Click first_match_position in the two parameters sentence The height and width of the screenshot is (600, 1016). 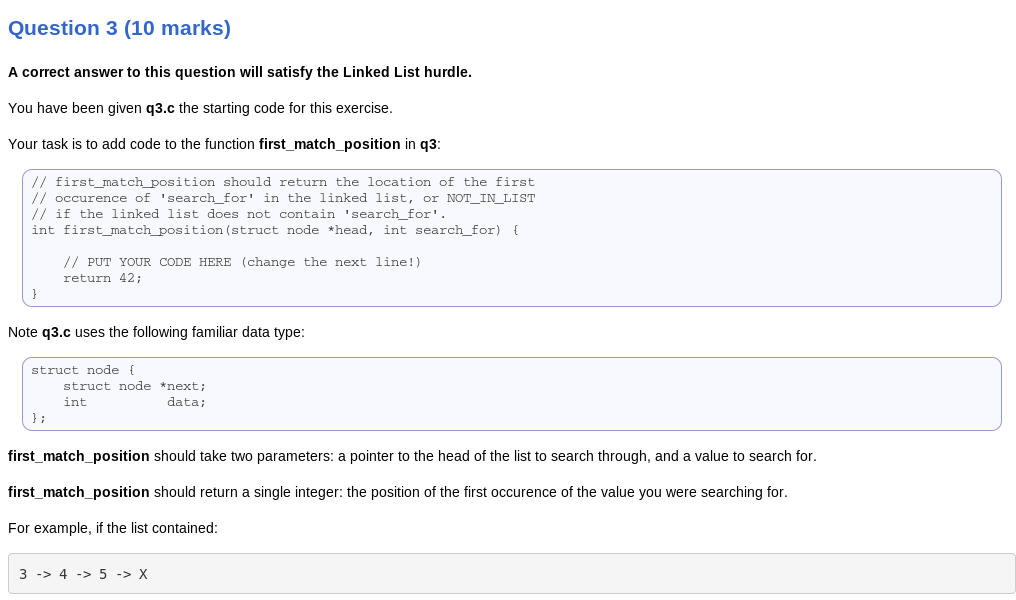[78, 456]
